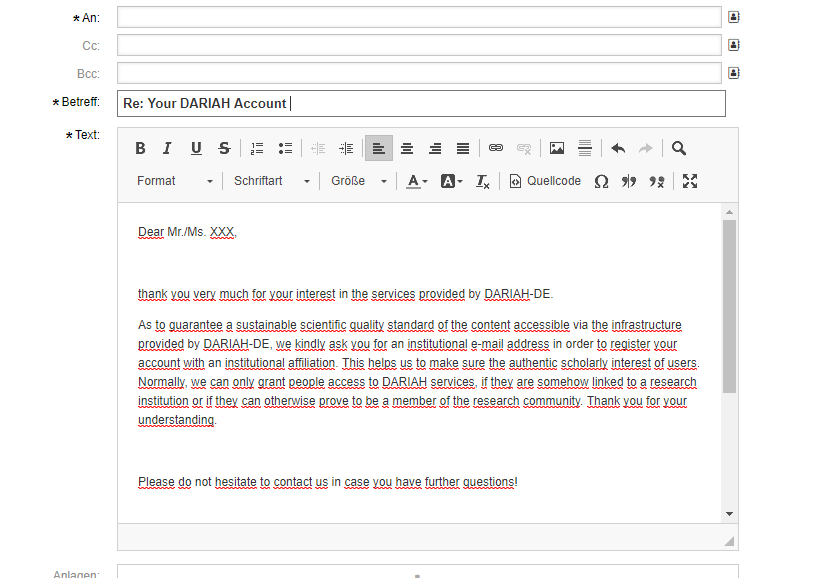The height and width of the screenshot is (578, 833).
Task: Insert a numbered list
Action: click(x=257, y=148)
